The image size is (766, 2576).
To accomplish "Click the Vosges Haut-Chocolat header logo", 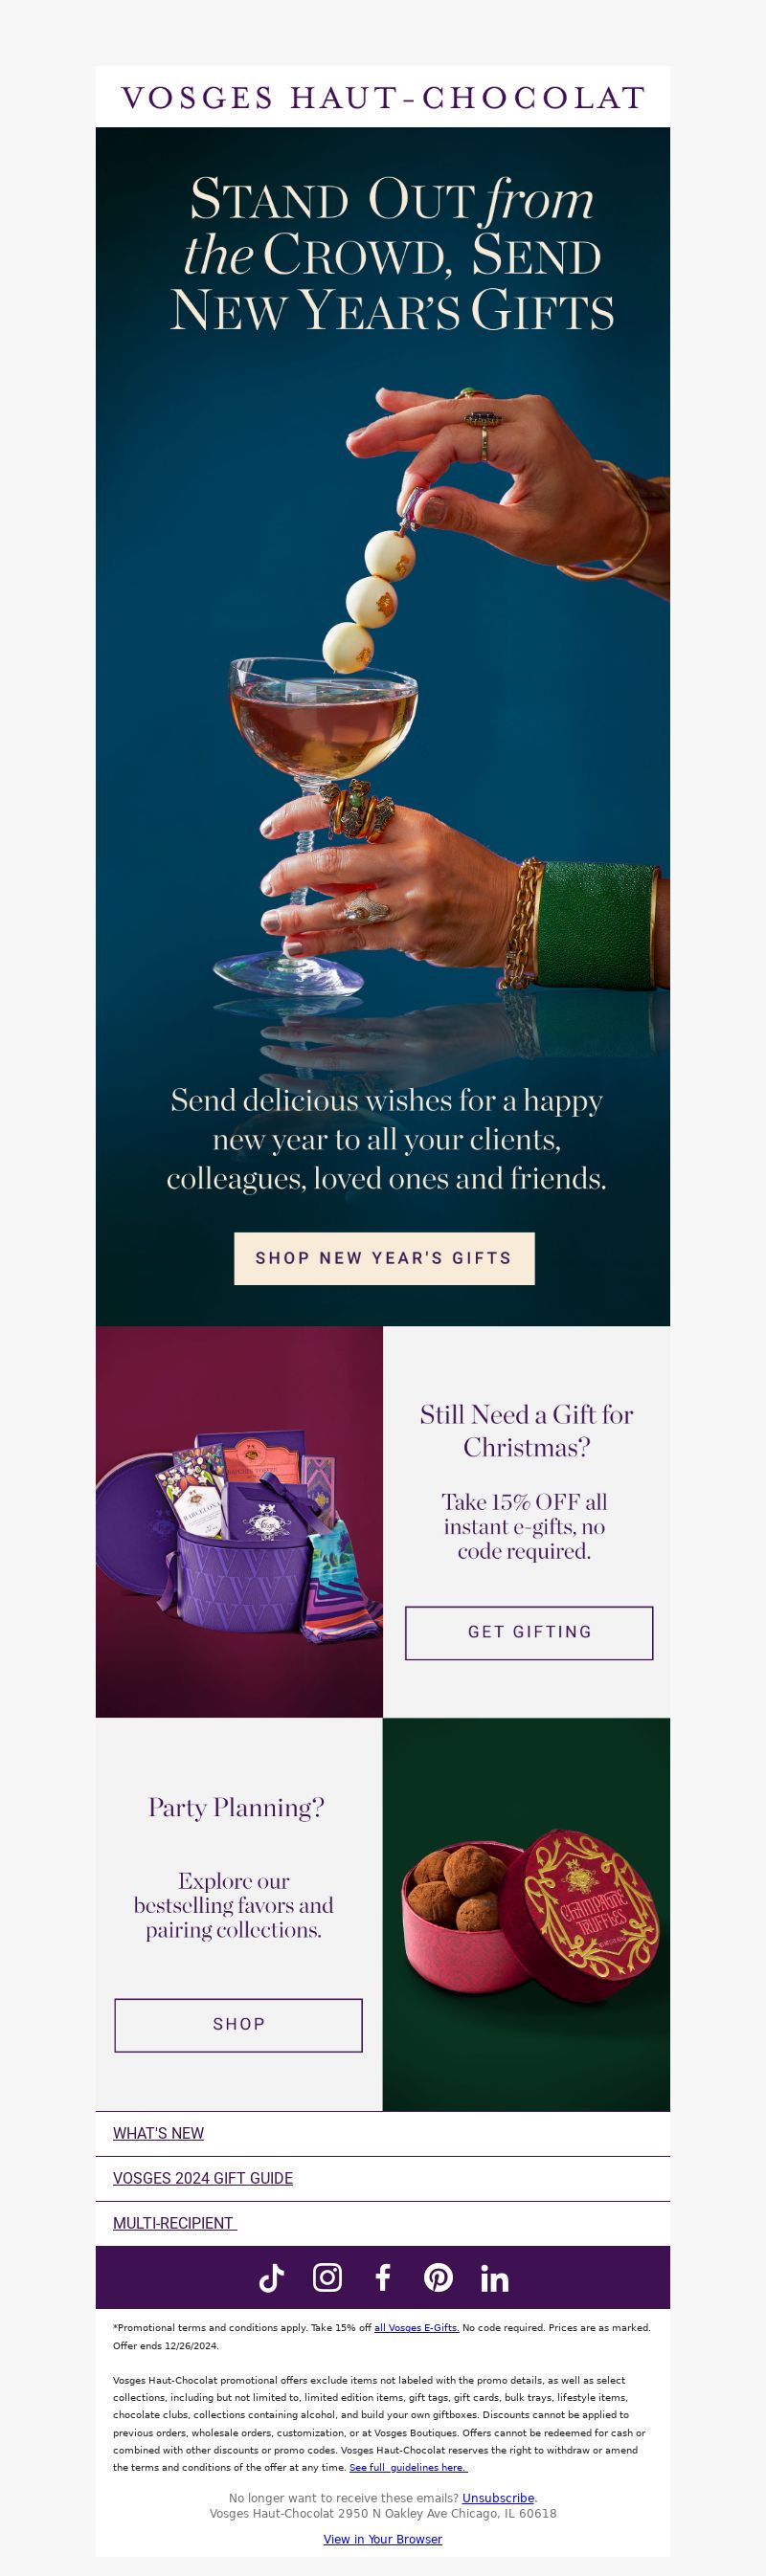I will pyautogui.click(x=383, y=97).
